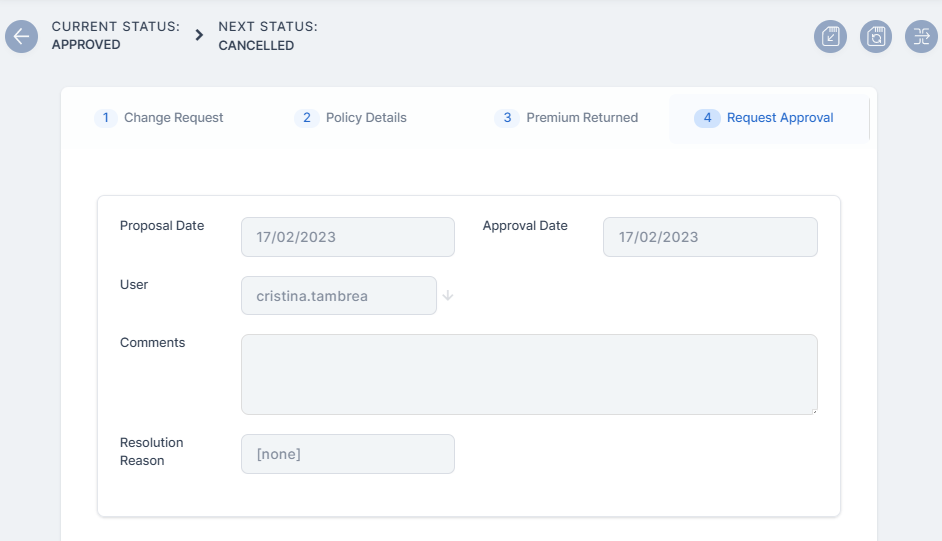Click the change status arrows icon
This screenshot has height=541, width=942.
pos(921,37)
